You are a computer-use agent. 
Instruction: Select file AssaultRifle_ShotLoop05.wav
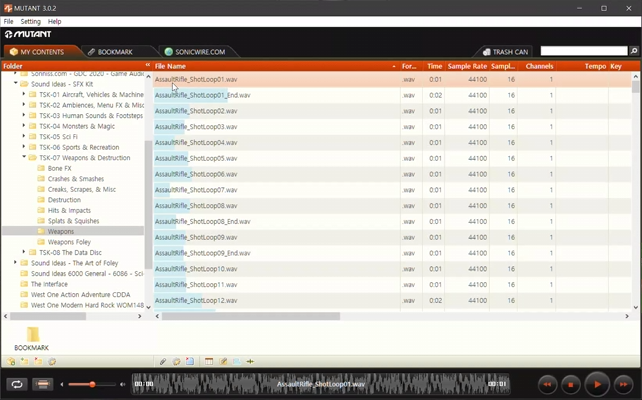click(392, 158)
